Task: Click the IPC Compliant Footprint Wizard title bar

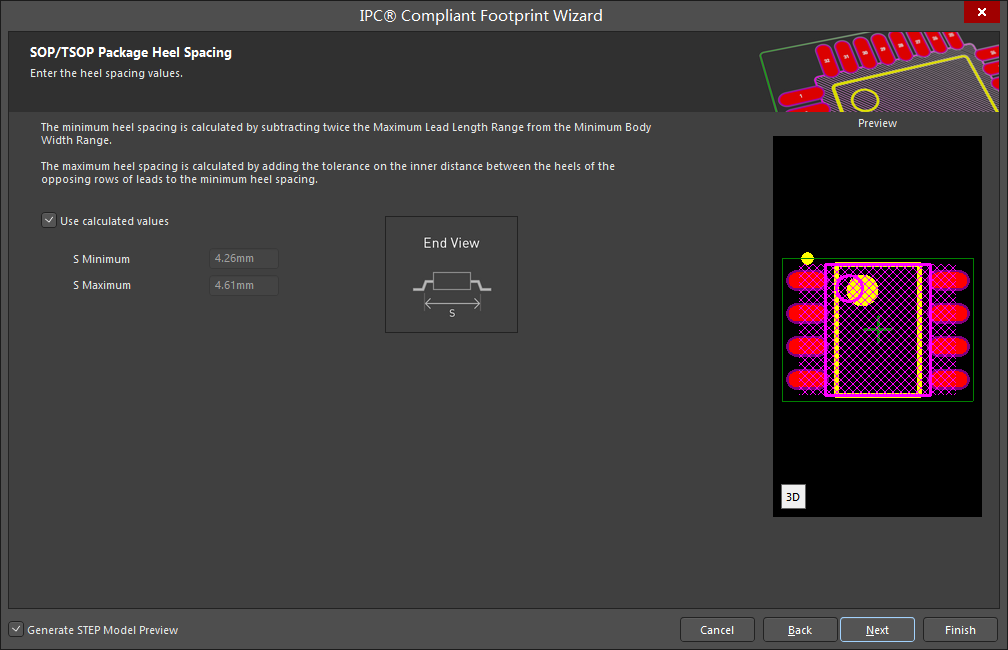Action: (480, 15)
